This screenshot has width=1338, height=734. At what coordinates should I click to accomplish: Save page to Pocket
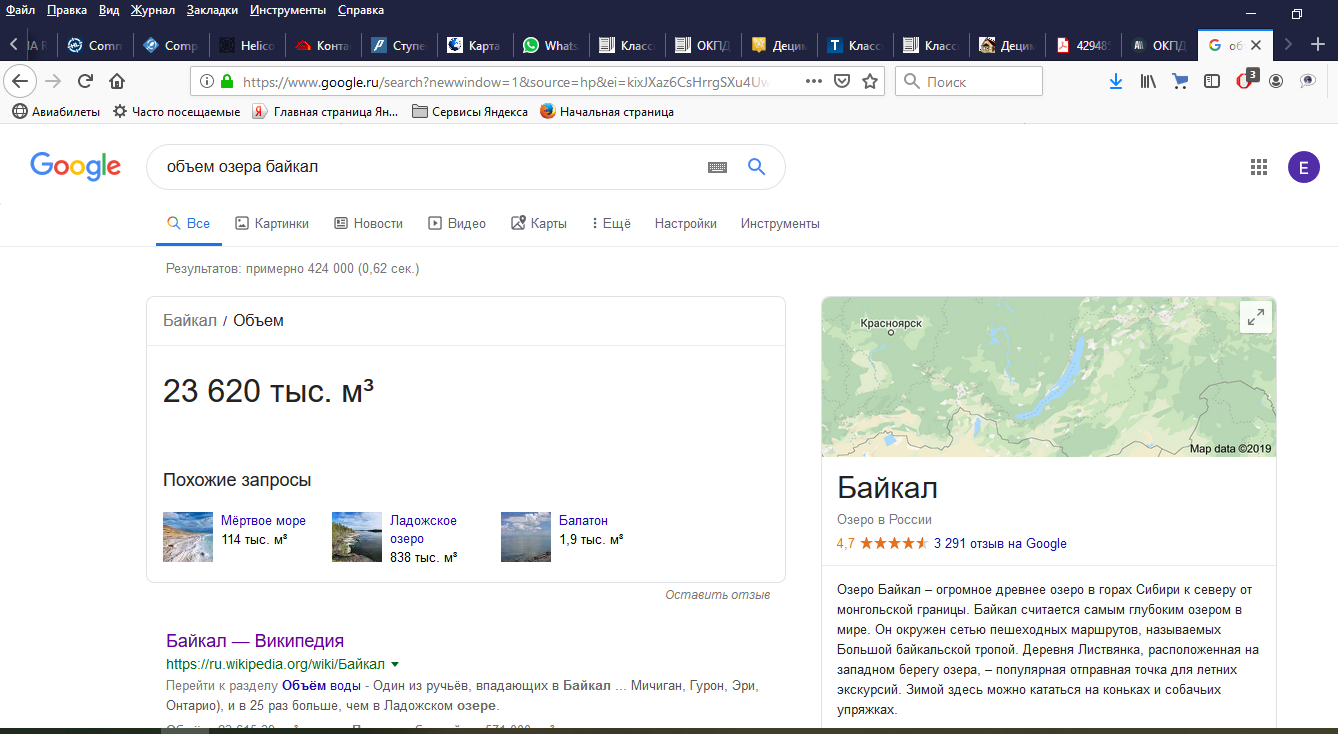(842, 81)
